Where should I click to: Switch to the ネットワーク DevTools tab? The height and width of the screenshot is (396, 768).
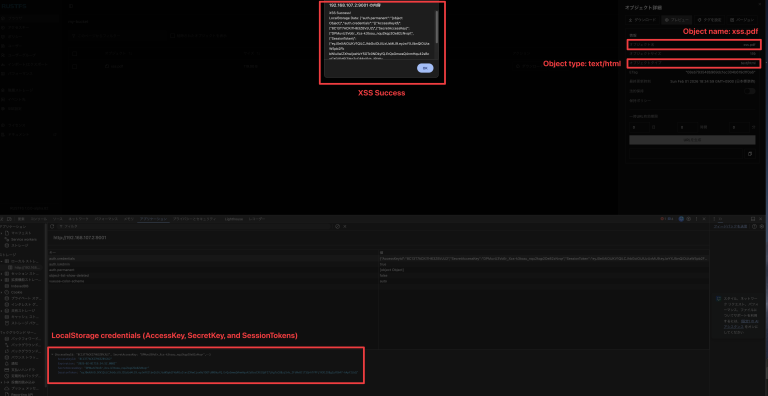(x=78, y=219)
